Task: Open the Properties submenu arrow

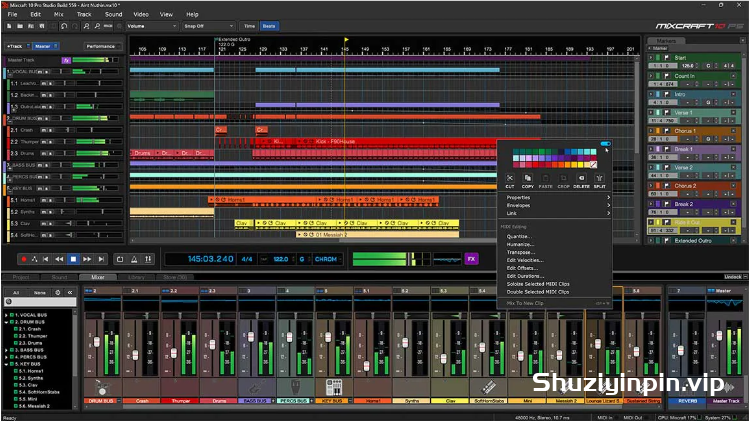Action: click(608, 198)
